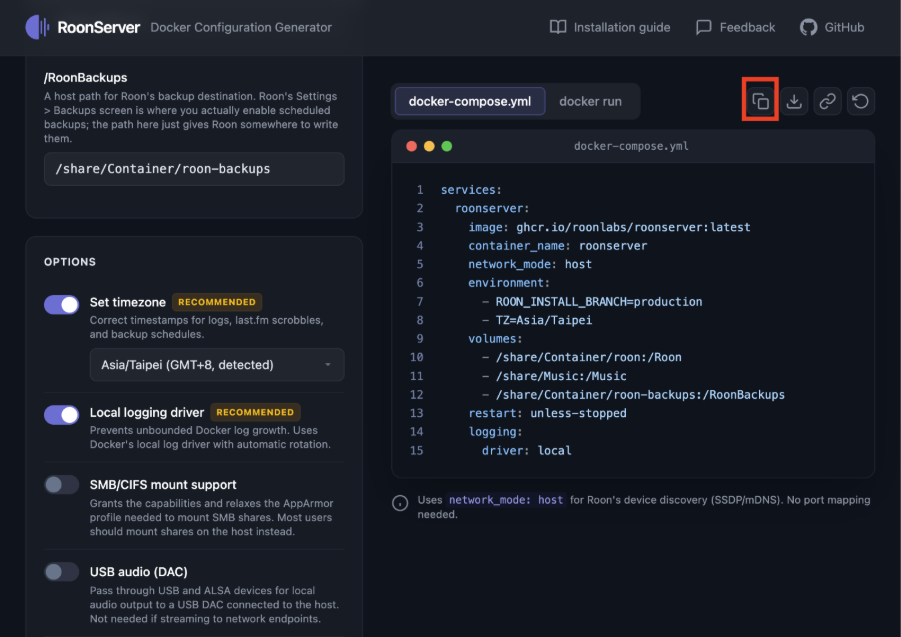Click red dot in code window header
Viewport: 901px width, 637px height.
pos(411,146)
